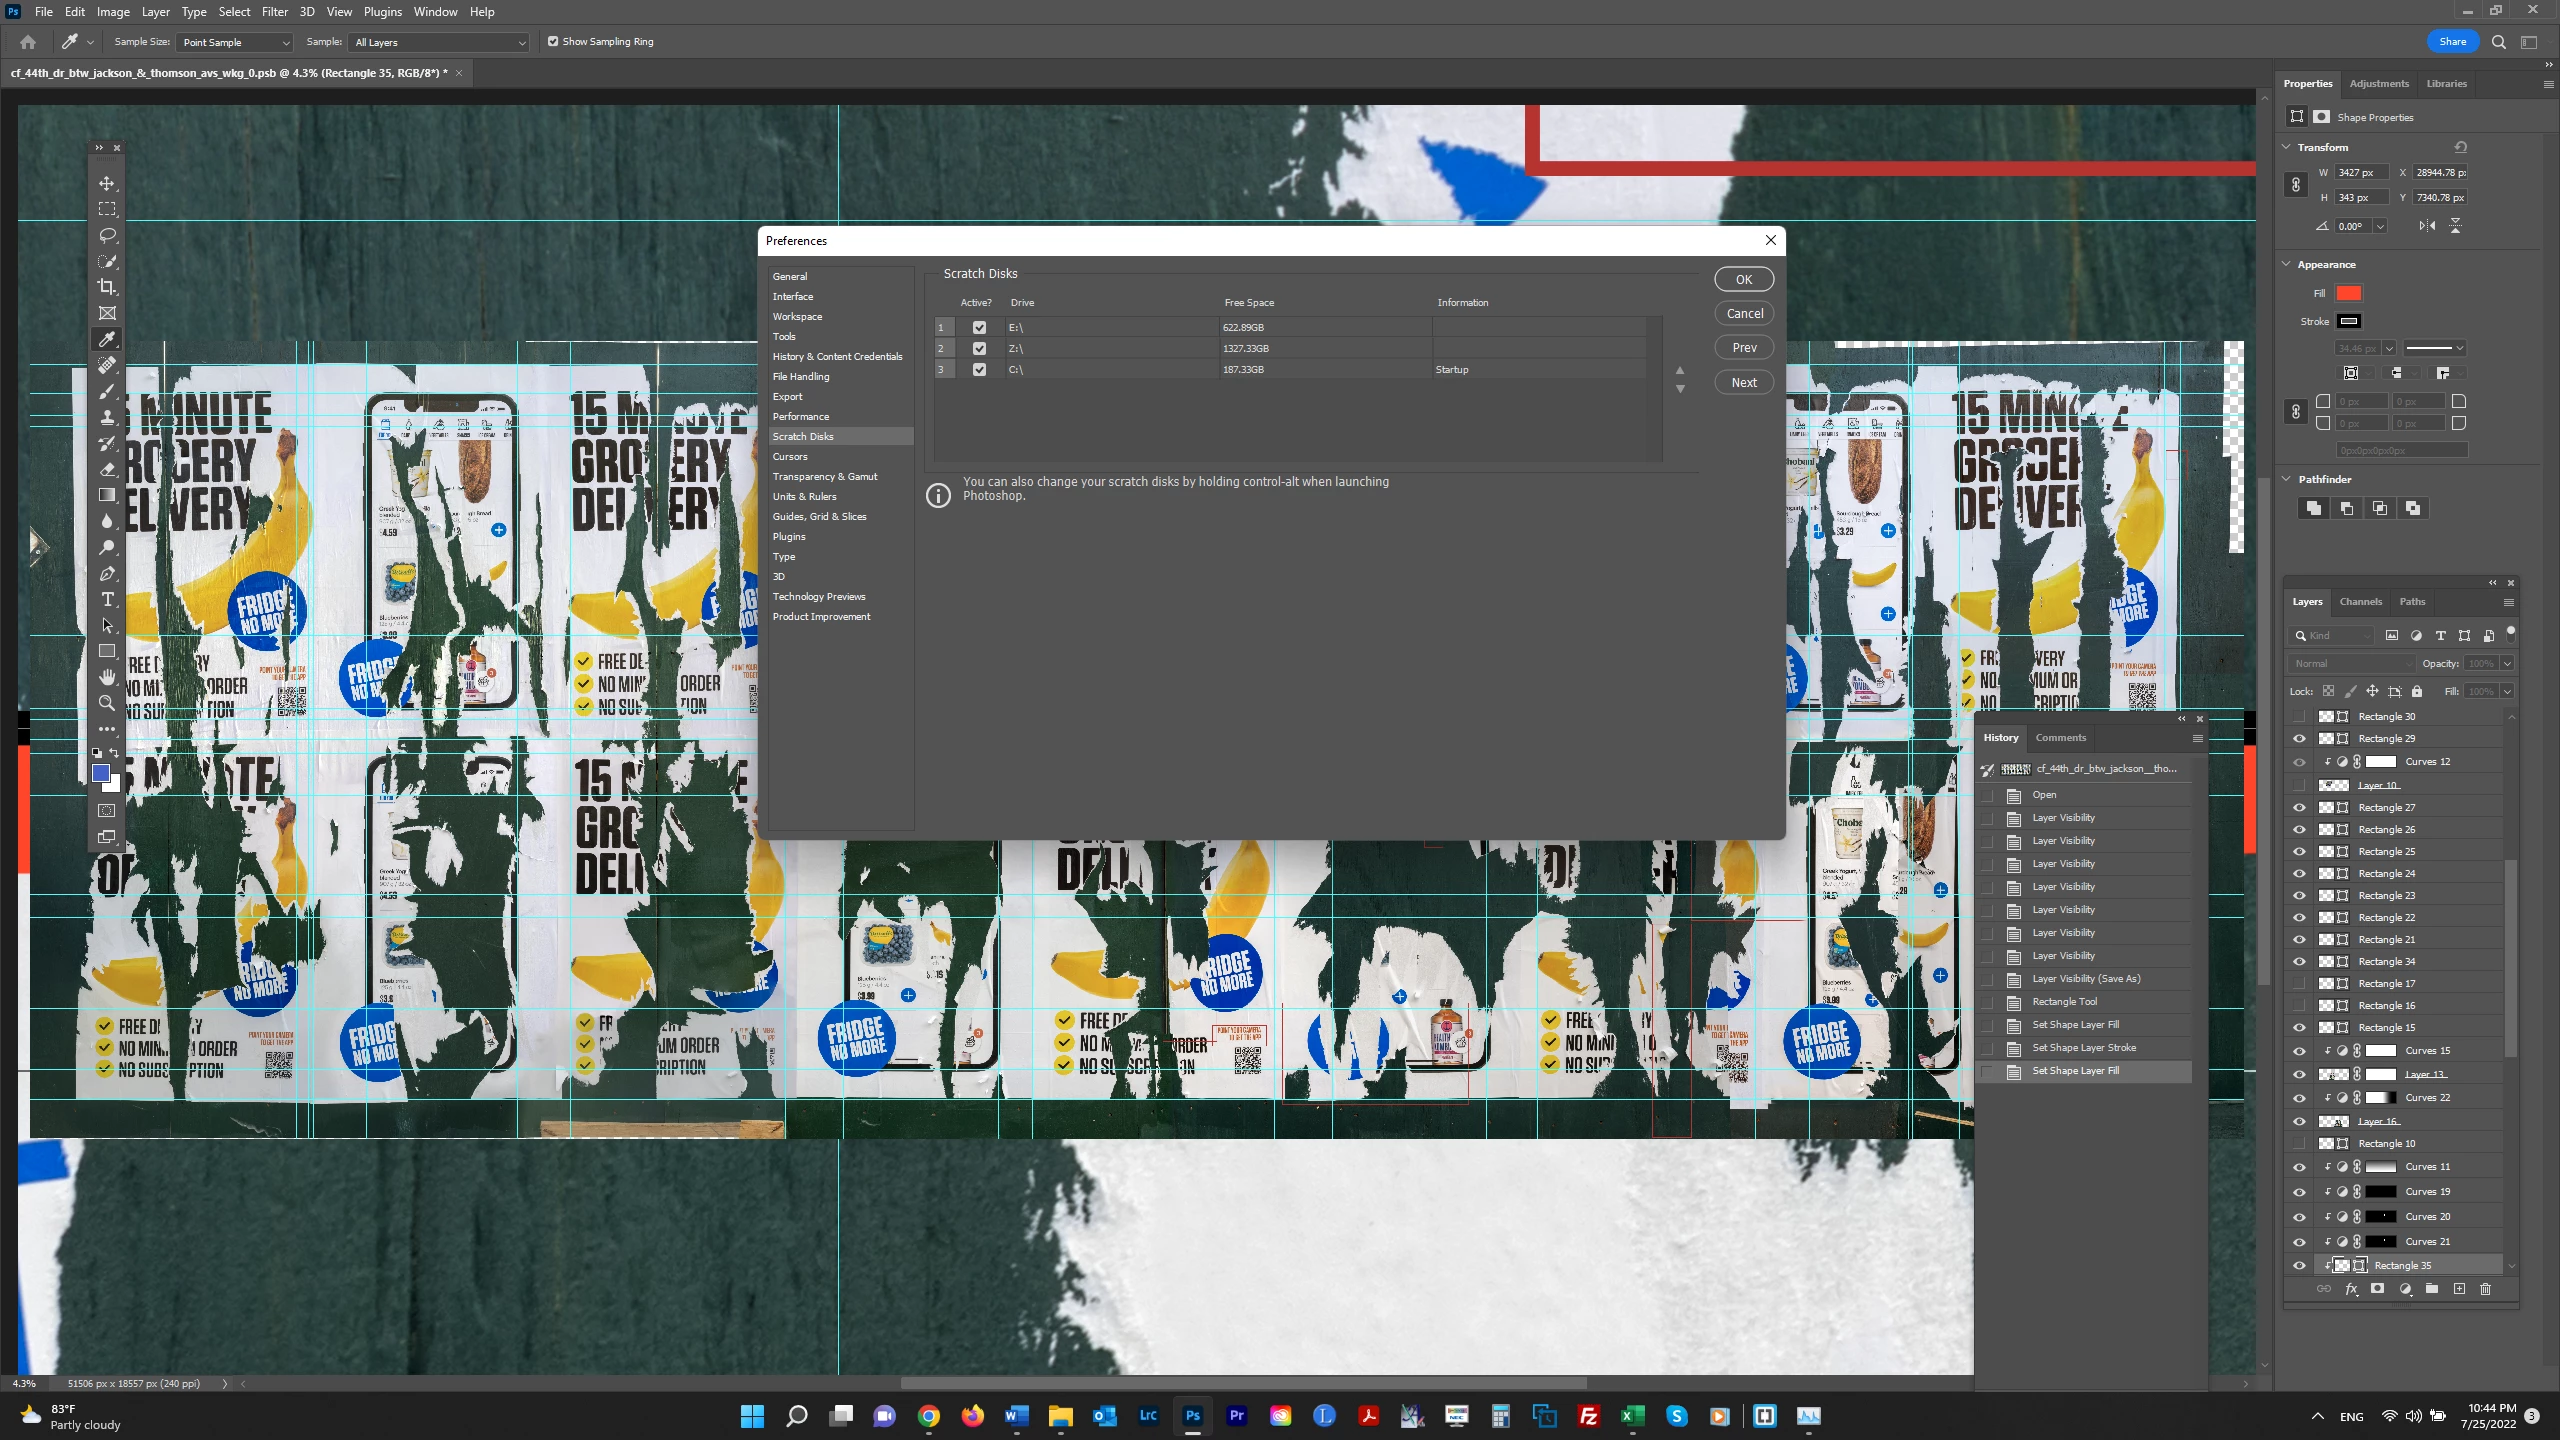Select Performance in Preferences list

point(800,417)
